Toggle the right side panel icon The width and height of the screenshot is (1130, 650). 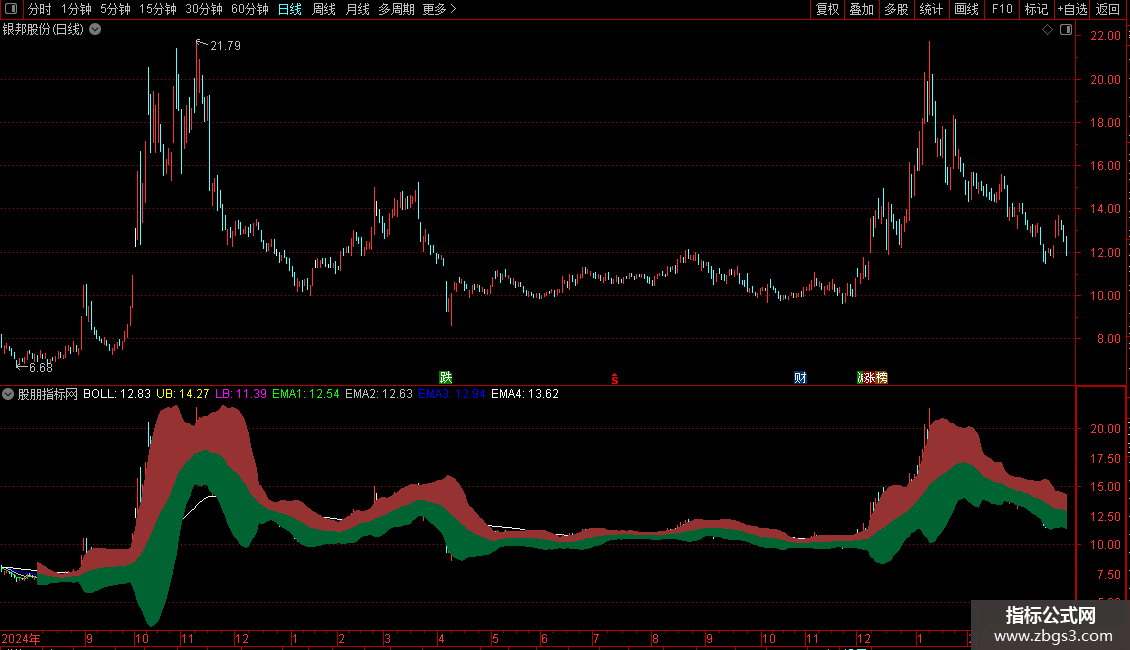point(1066,30)
